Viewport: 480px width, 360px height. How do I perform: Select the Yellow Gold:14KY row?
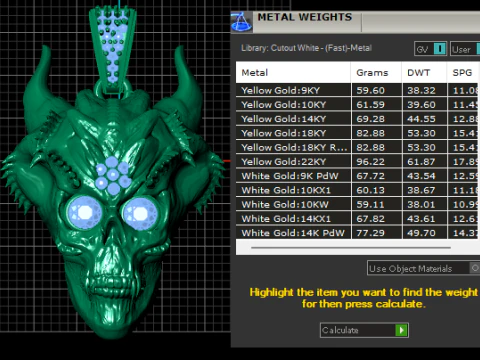point(358,119)
